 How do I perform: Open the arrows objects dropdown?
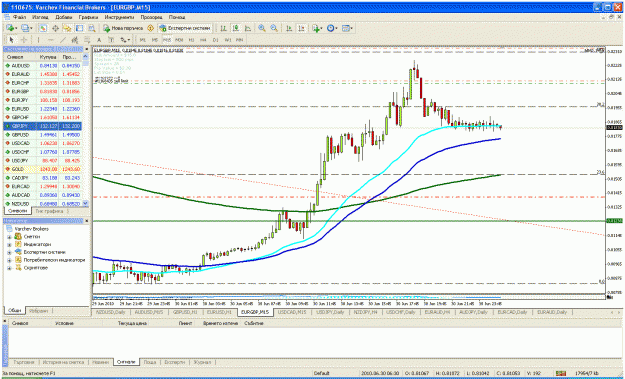click(x=125, y=40)
